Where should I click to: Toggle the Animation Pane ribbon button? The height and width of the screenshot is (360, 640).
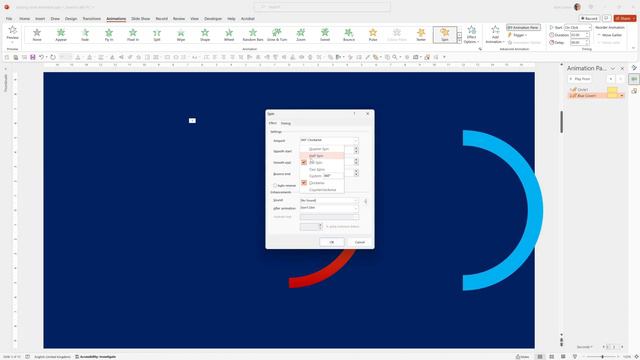pos(523,27)
